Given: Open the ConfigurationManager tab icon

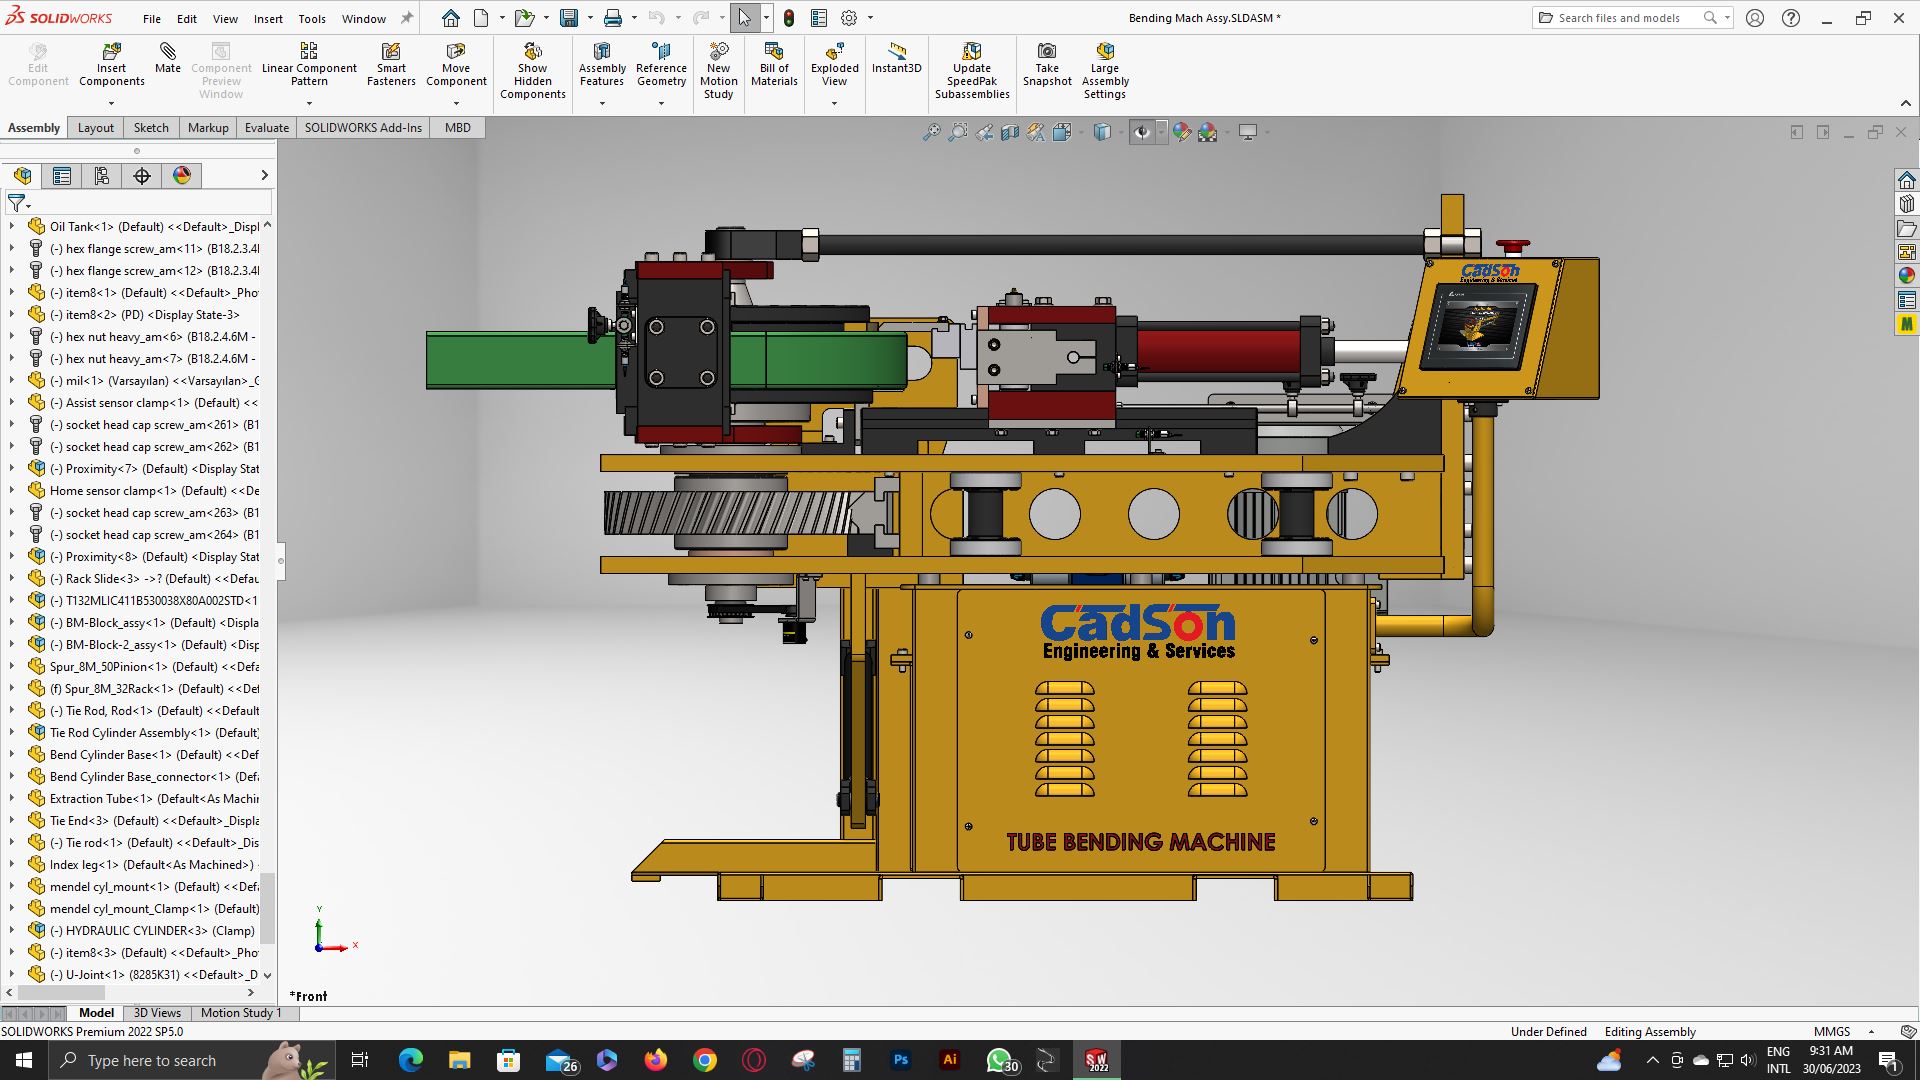Looking at the screenshot, I should coord(102,176).
